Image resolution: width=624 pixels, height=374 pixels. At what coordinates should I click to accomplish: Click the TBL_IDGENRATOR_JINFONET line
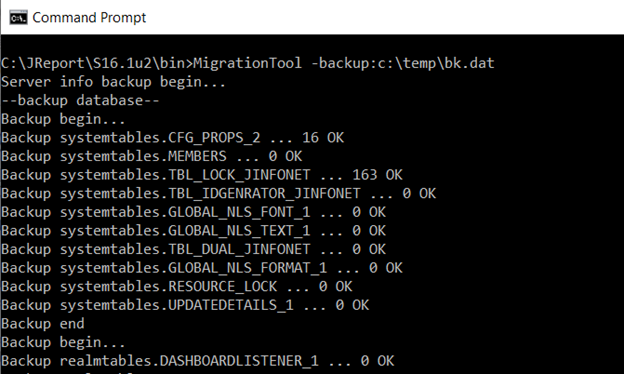[x=218, y=193]
